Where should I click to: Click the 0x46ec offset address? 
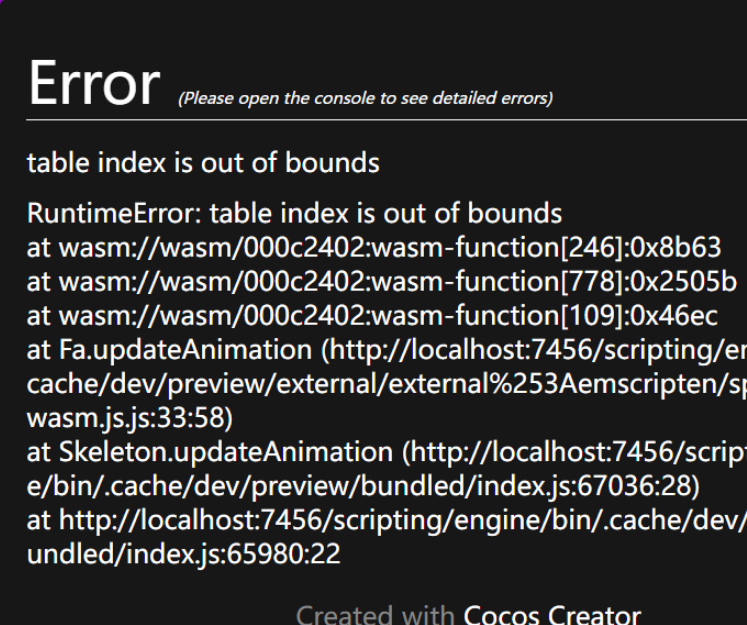point(683,316)
